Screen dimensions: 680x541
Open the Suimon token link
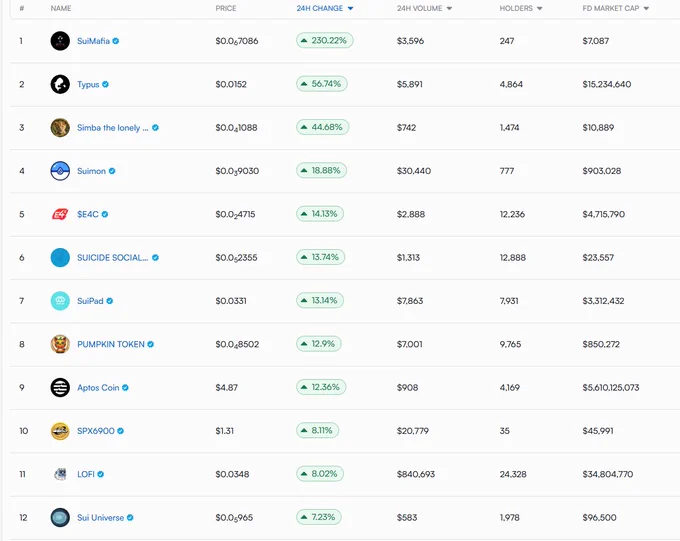[91, 171]
